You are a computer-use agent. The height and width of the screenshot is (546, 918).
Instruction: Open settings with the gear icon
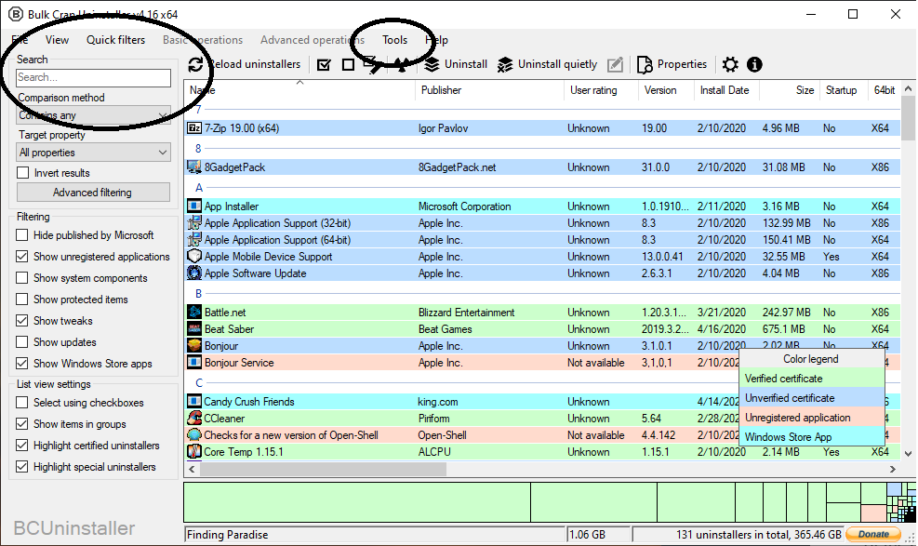pyautogui.click(x=730, y=64)
